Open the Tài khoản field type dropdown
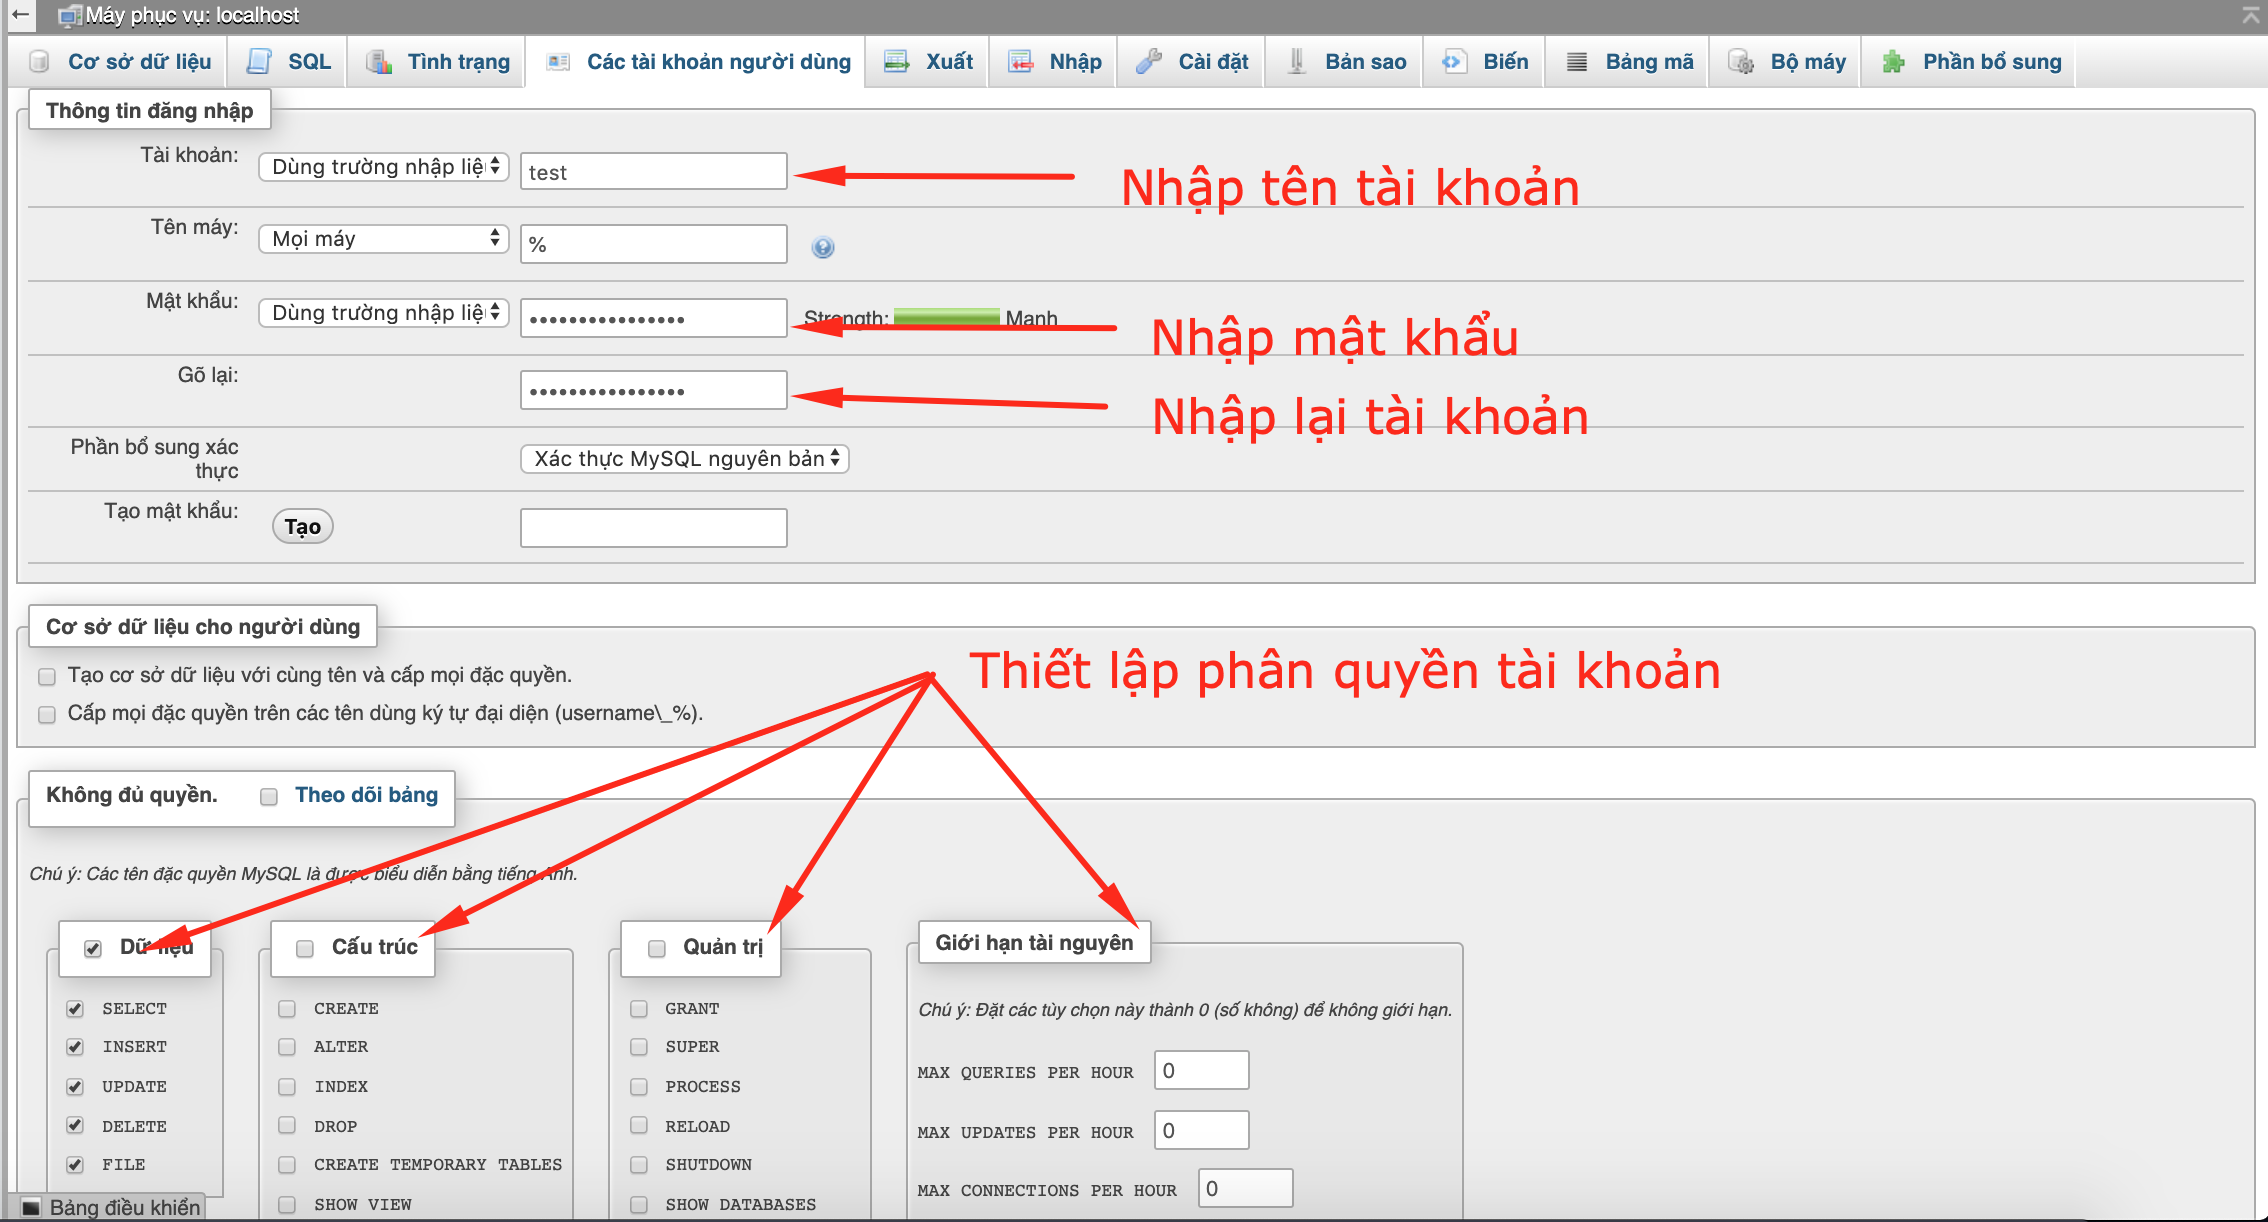The image size is (2268, 1222). [384, 167]
